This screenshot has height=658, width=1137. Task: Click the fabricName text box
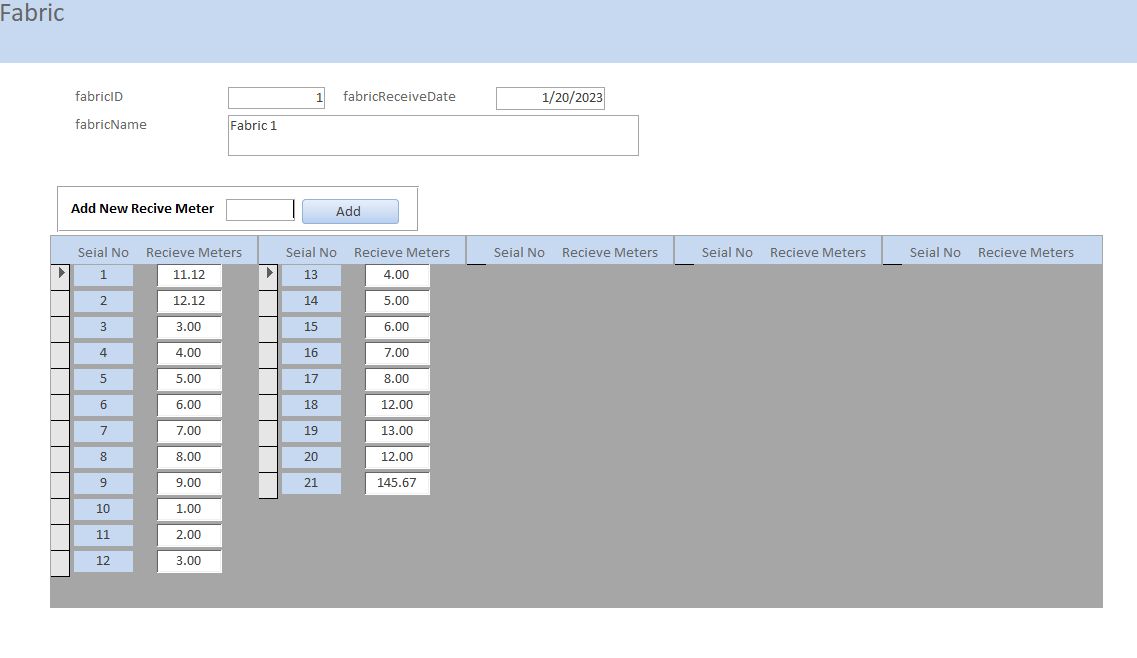pos(433,136)
